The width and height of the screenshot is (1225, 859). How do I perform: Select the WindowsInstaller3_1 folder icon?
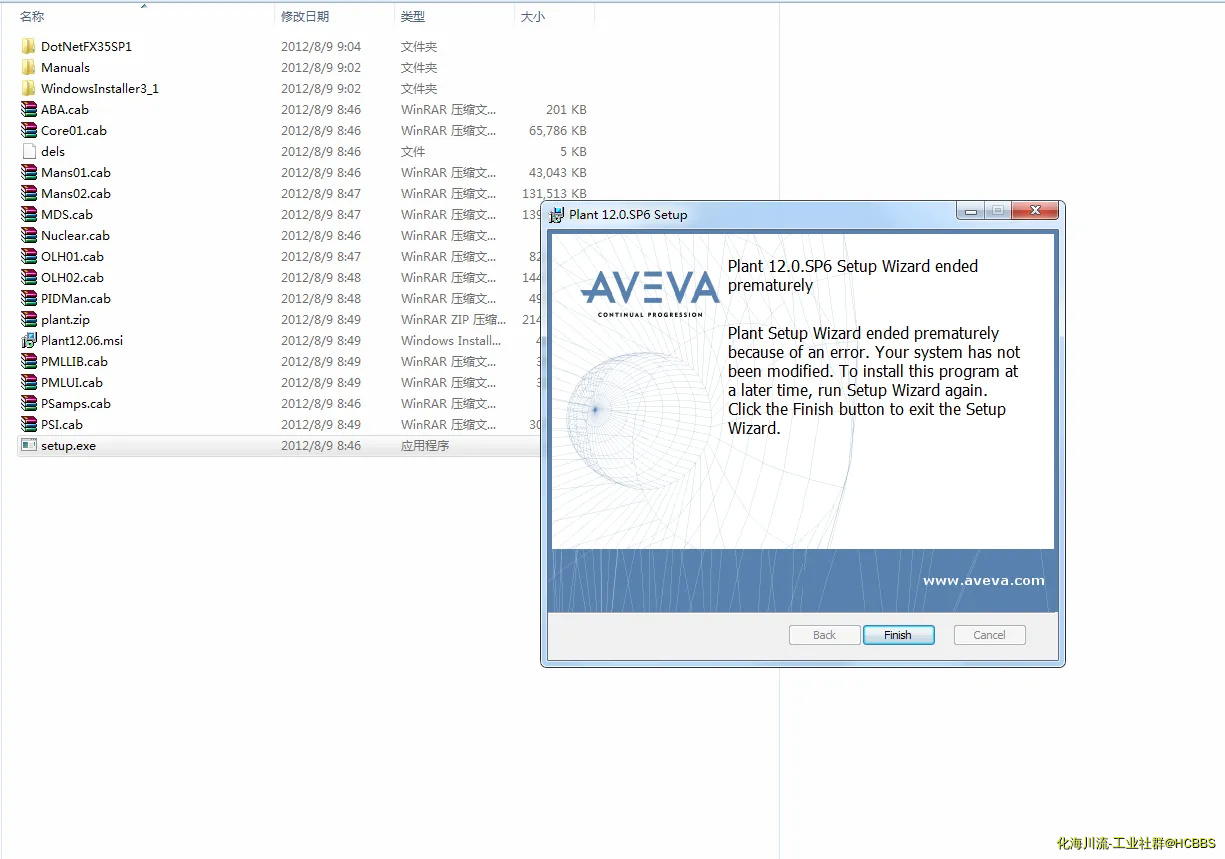click(x=28, y=88)
